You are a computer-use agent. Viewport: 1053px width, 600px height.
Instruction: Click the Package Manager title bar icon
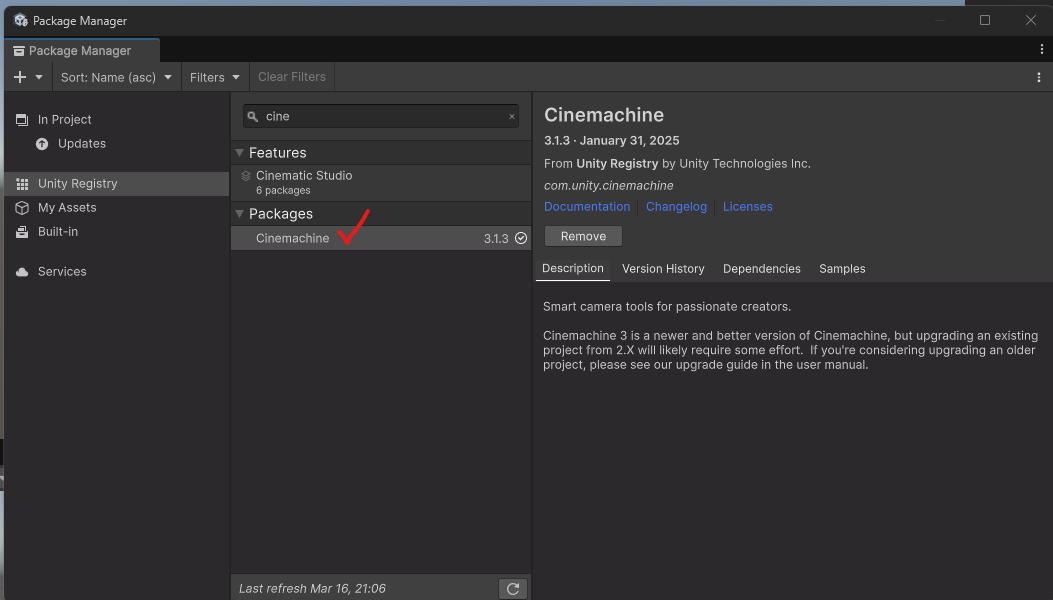coord(21,20)
